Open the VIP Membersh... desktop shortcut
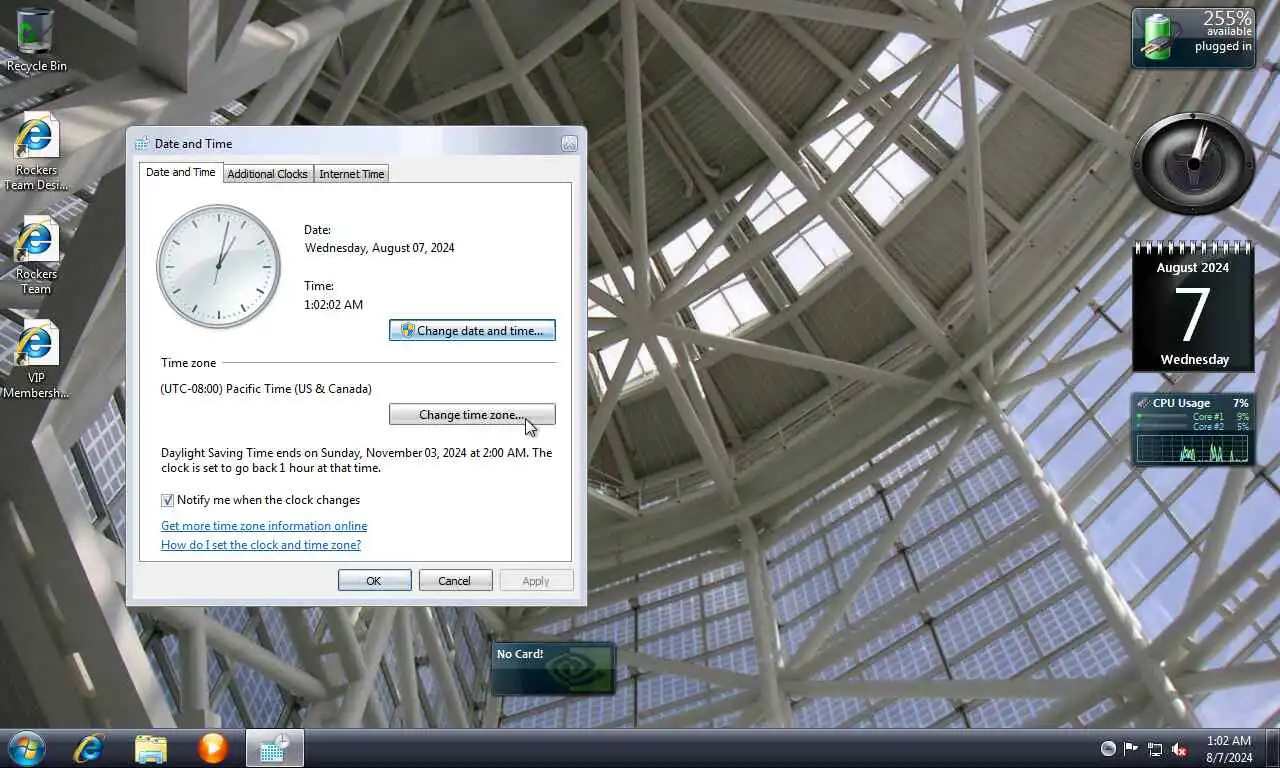Image resolution: width=1280 pixels, height=768 pixels. click(36, 359)
